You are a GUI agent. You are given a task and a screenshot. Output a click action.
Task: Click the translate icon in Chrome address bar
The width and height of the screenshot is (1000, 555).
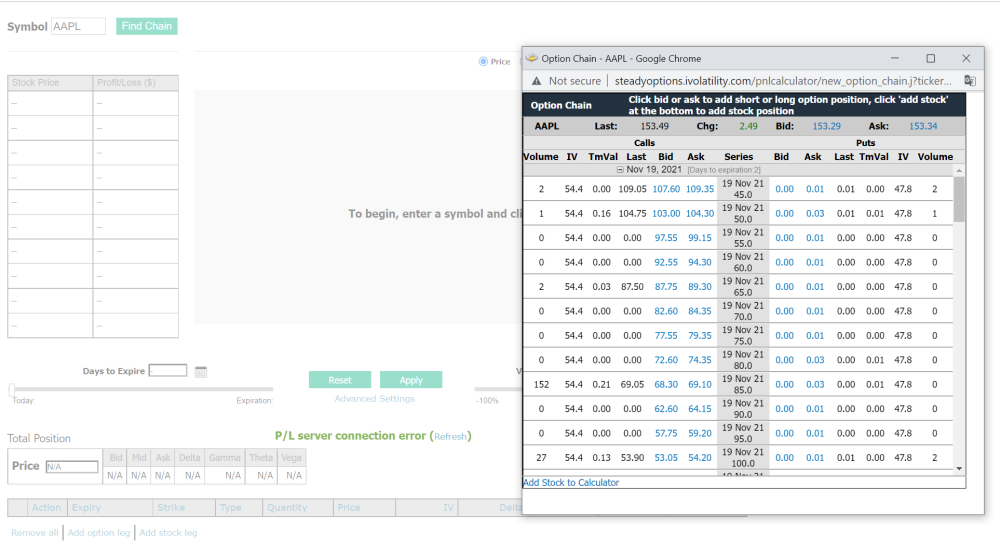click(969, 81)
